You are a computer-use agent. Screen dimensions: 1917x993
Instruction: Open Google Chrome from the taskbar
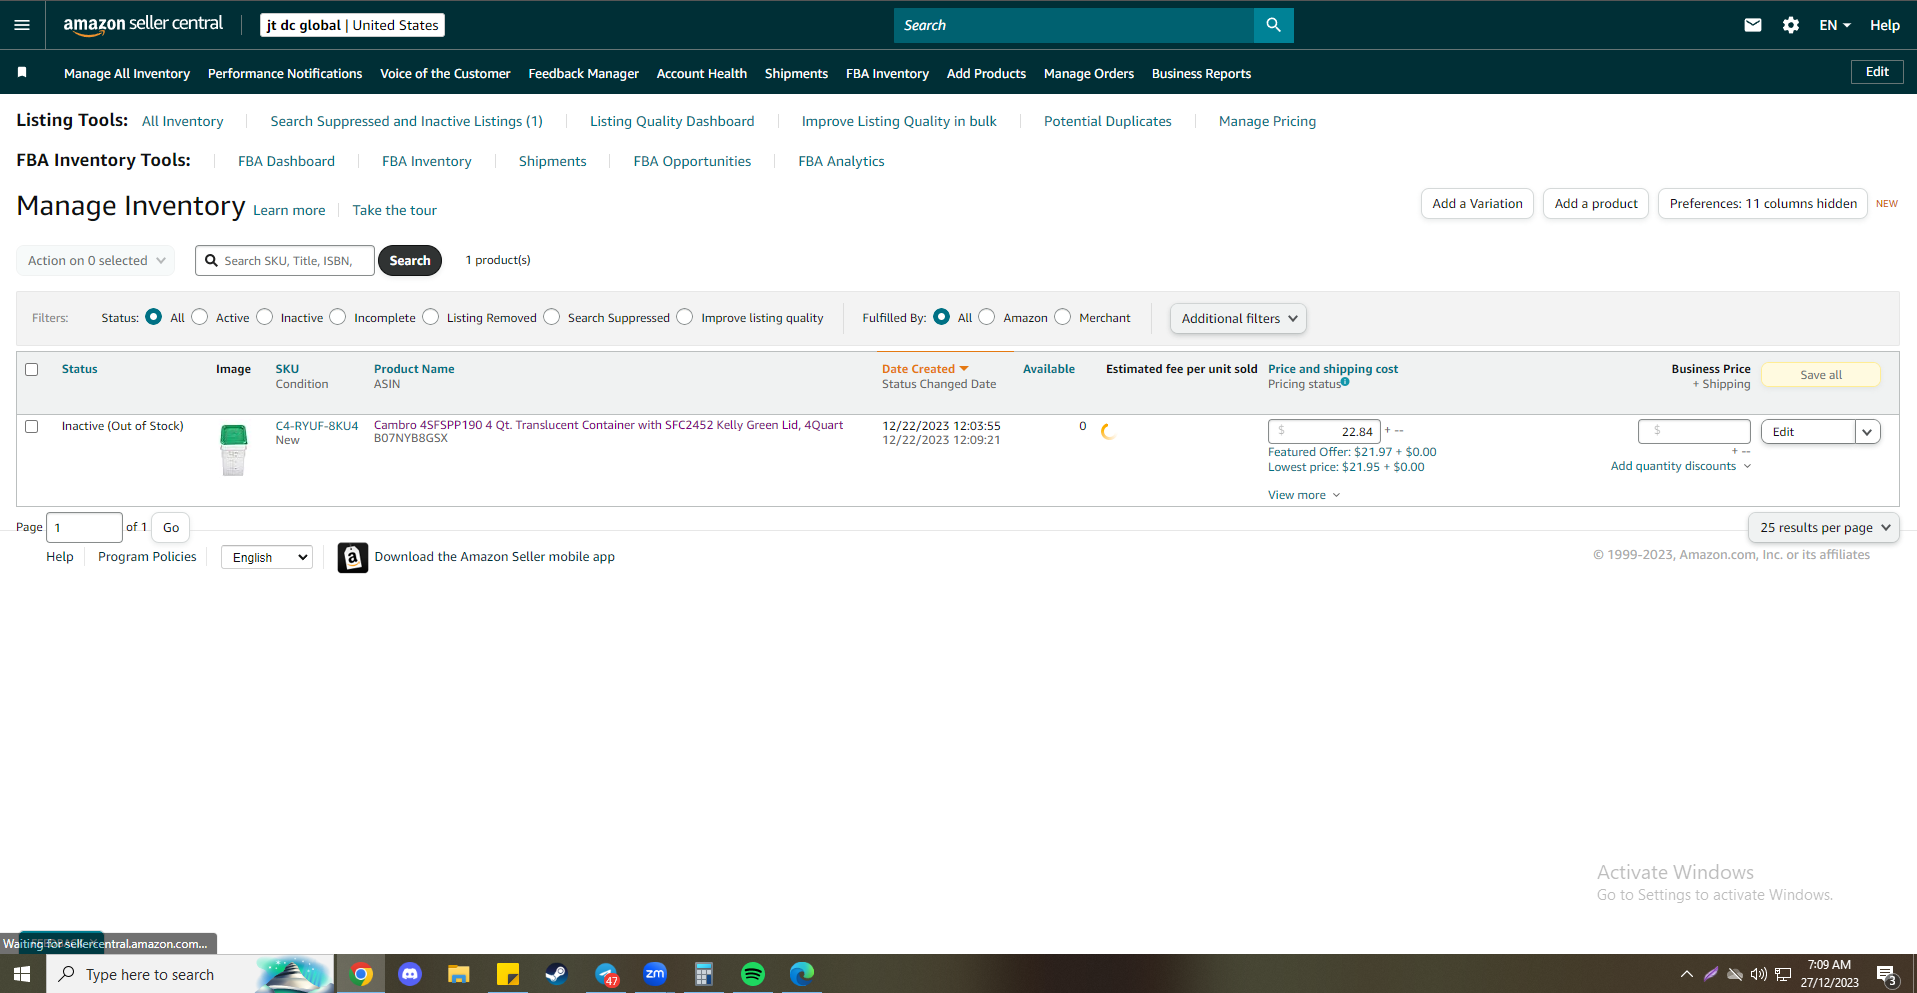(362, 974)
